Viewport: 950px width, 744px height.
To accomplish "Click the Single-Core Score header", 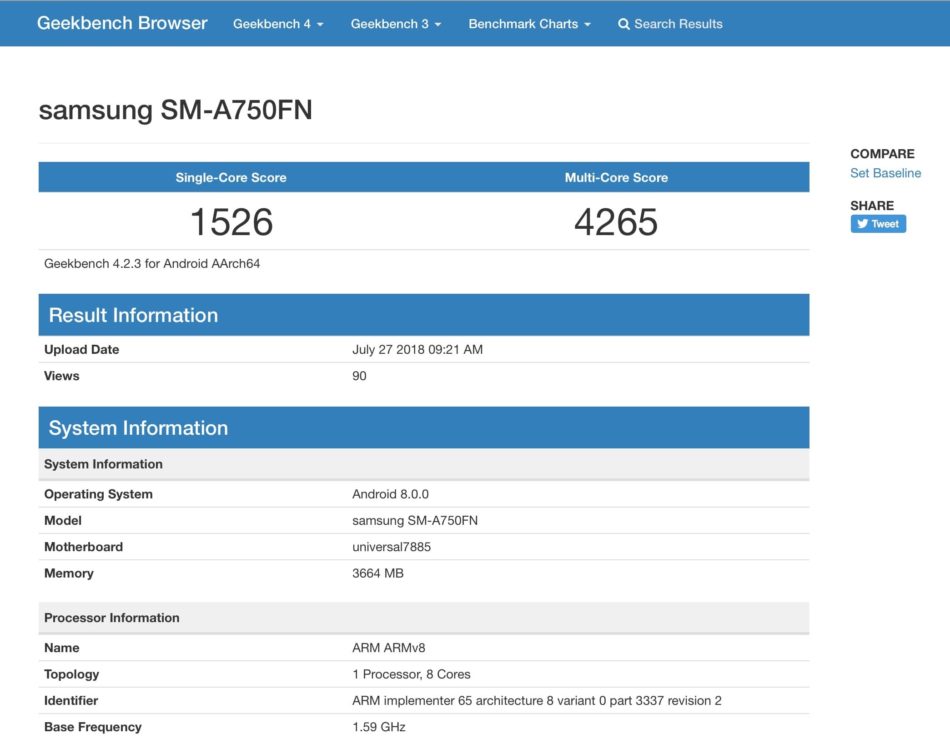I will pos(231,178).
